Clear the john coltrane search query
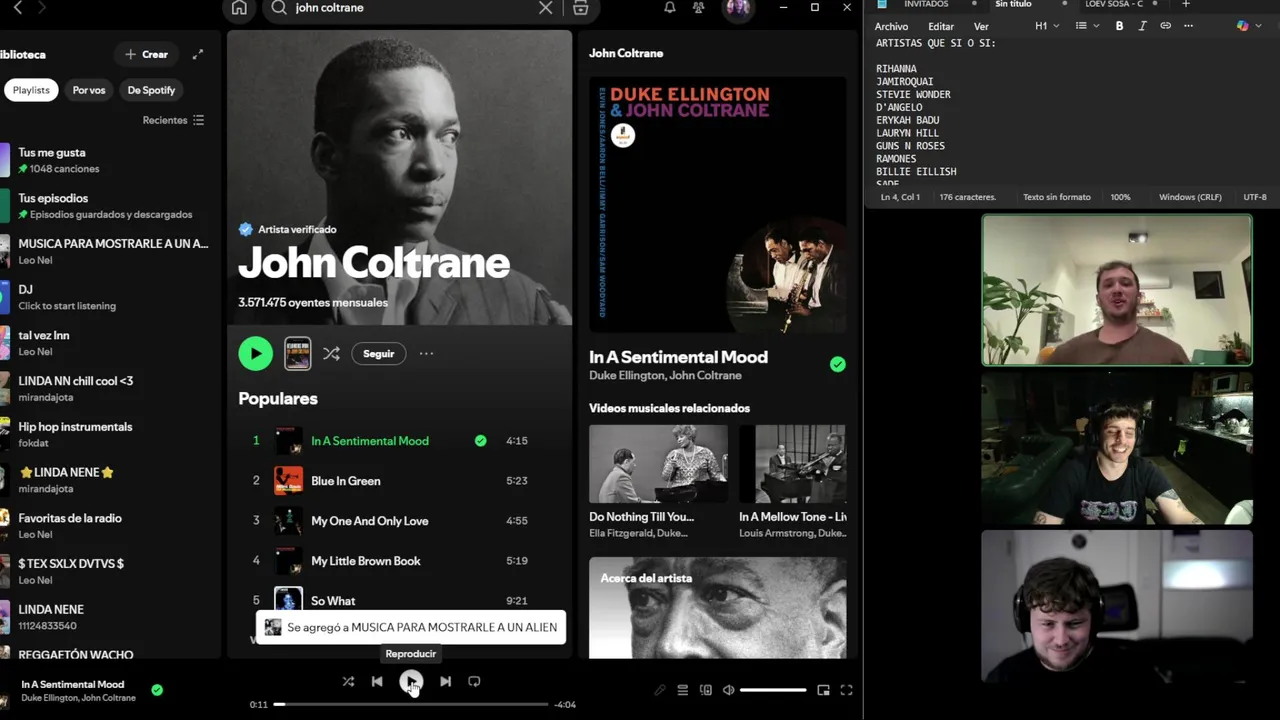 545,8
